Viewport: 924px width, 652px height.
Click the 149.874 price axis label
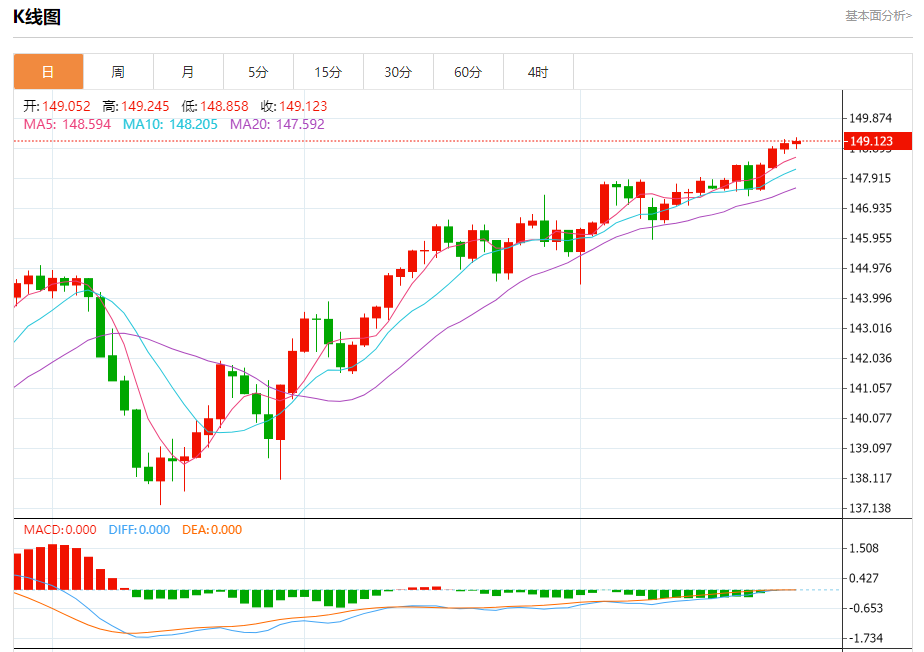pos(870,118)
